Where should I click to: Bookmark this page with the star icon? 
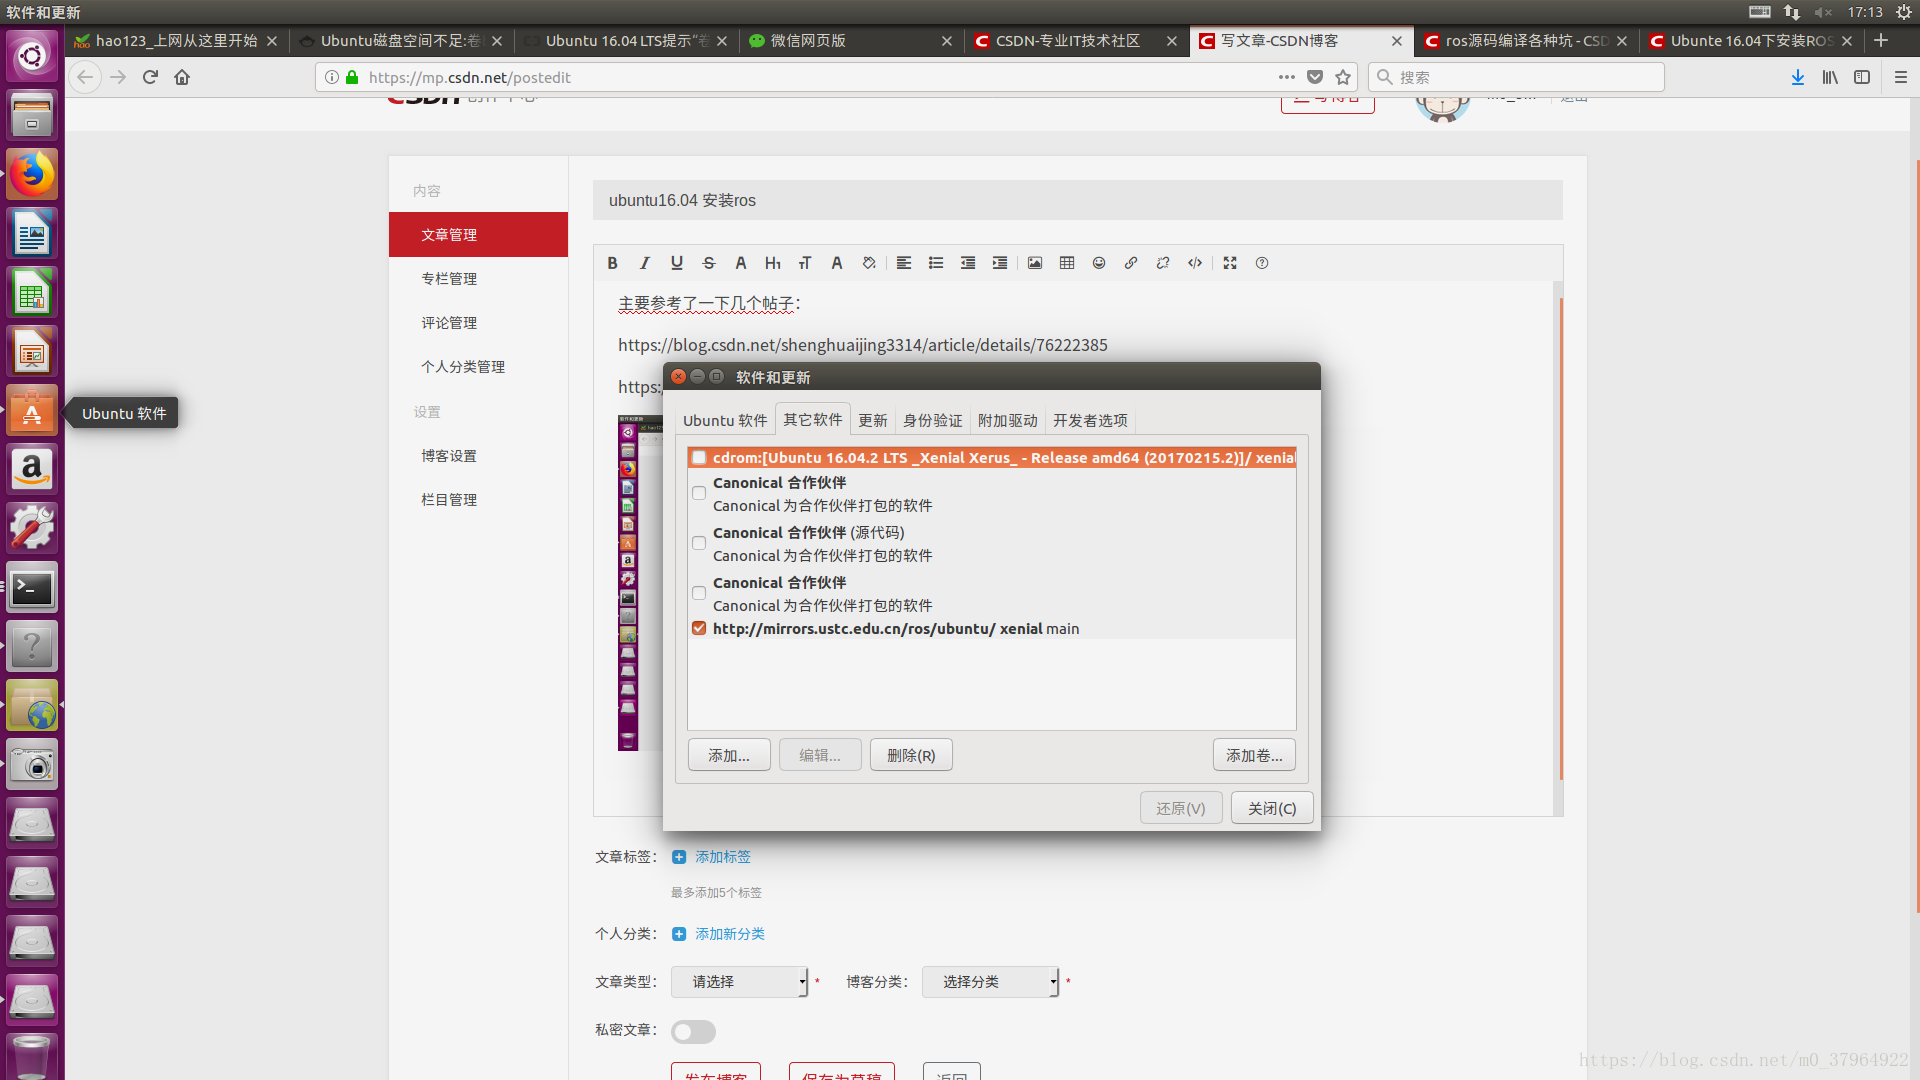pos(1343,77)
